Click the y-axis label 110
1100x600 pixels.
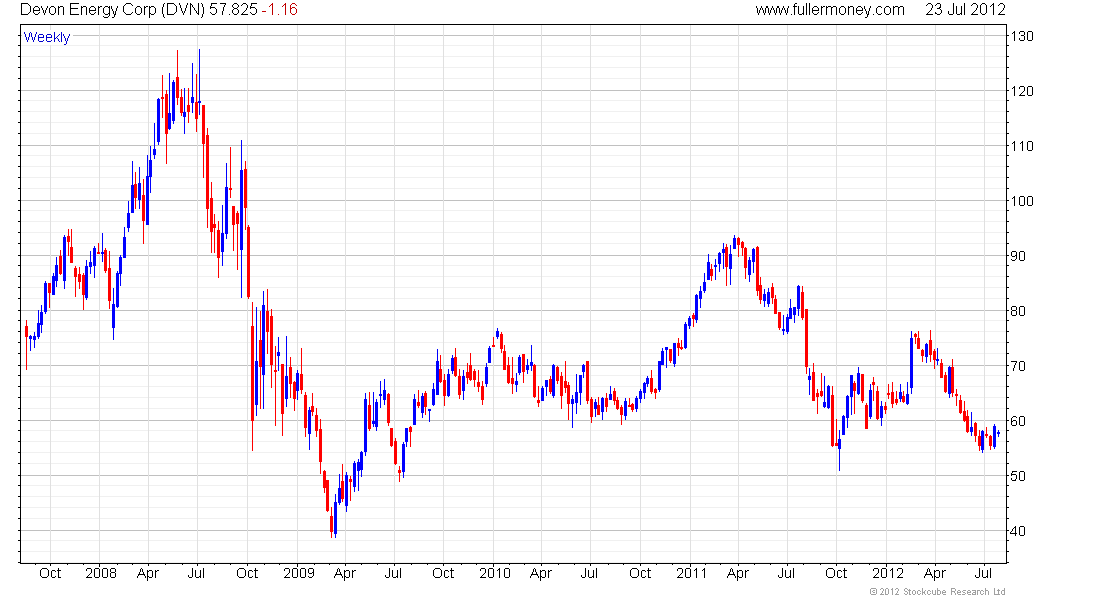tap(1021, 147)
